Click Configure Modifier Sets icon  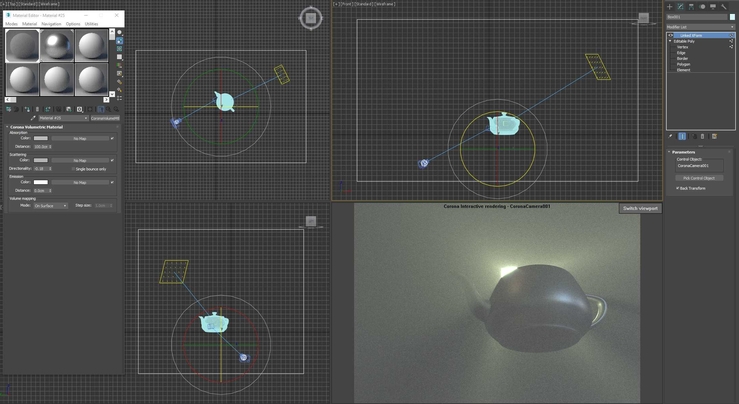coord(714,136)
